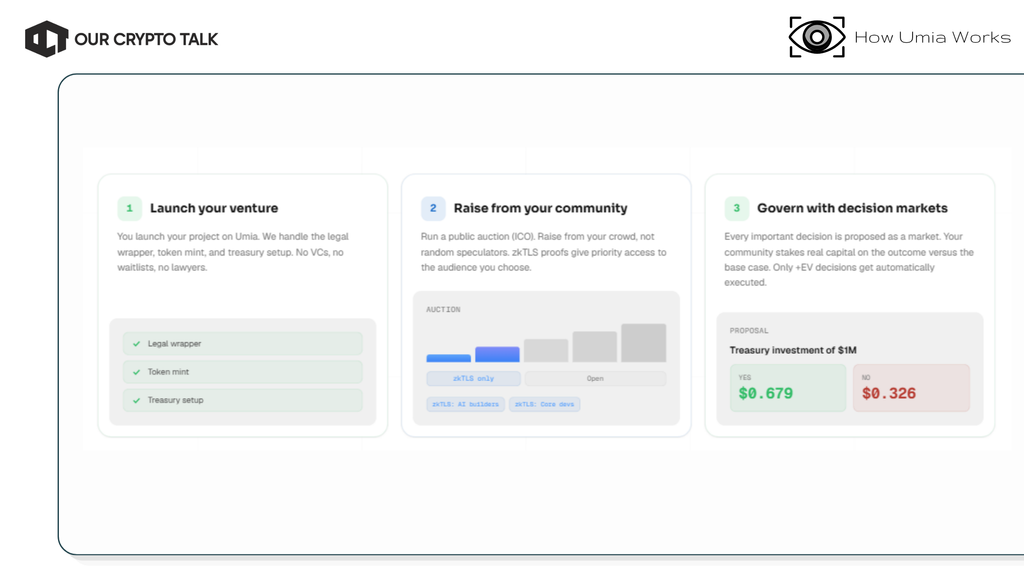The width and height of the screenshot is (1024, 576).
Task: Click the second blue auction bar
Action: (x=498, y=354)
